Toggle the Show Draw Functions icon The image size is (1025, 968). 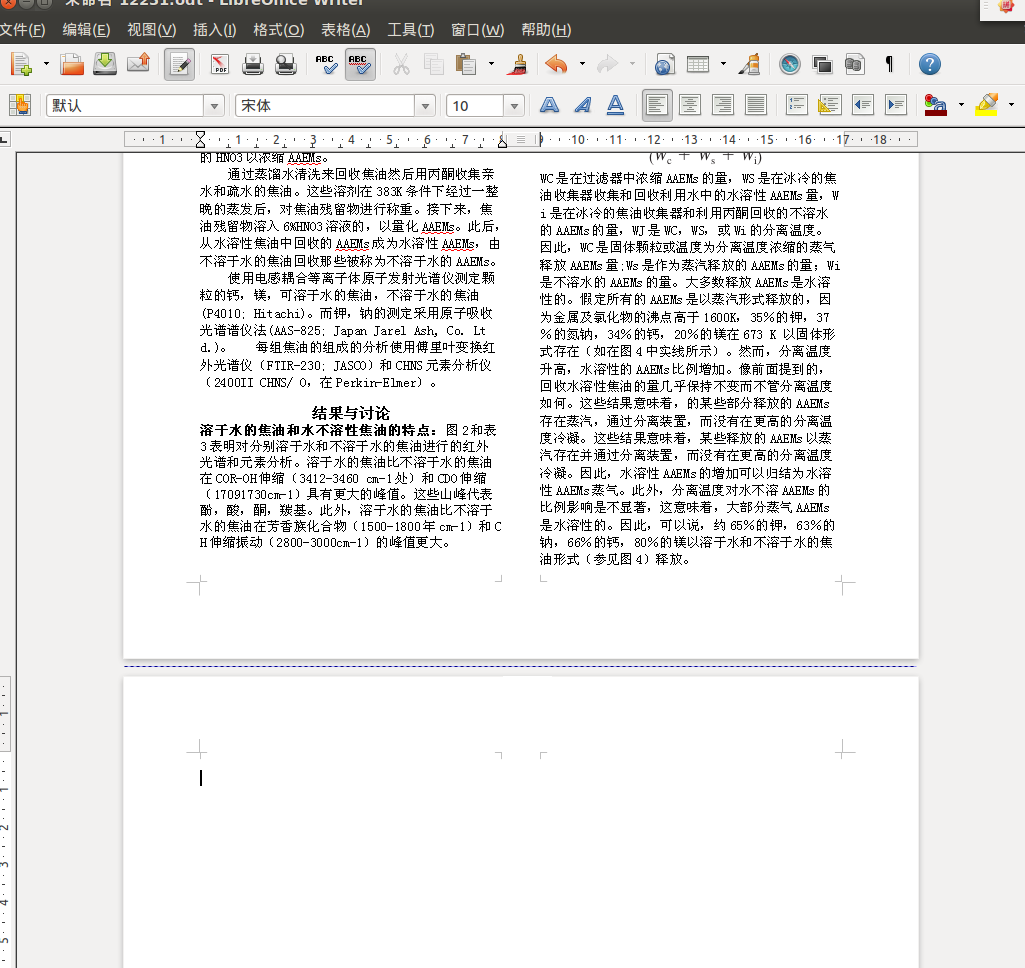tap(749, 64)
